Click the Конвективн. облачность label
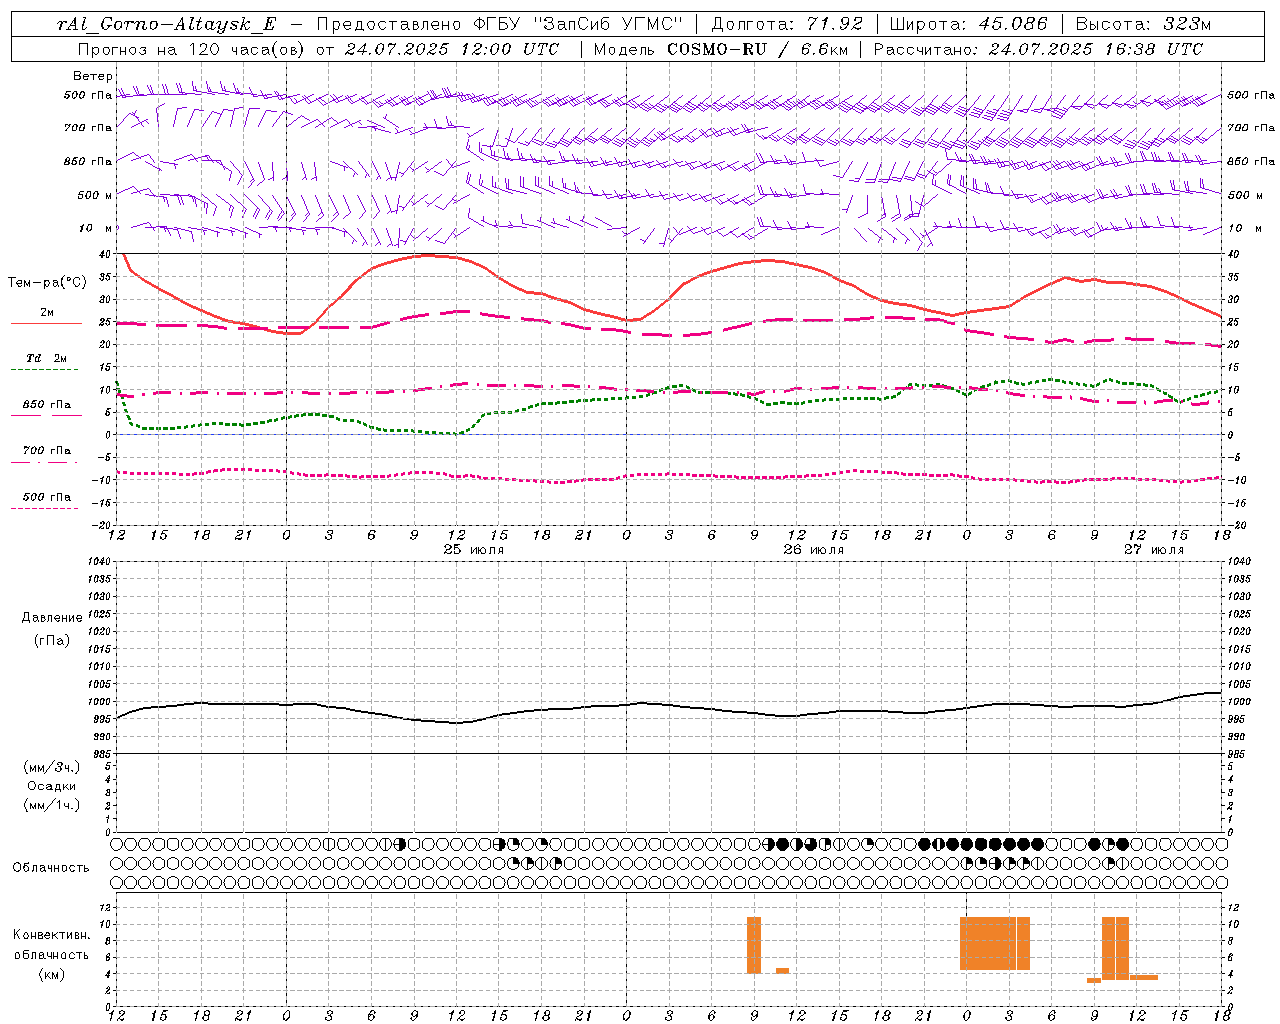 coord(51,944)
